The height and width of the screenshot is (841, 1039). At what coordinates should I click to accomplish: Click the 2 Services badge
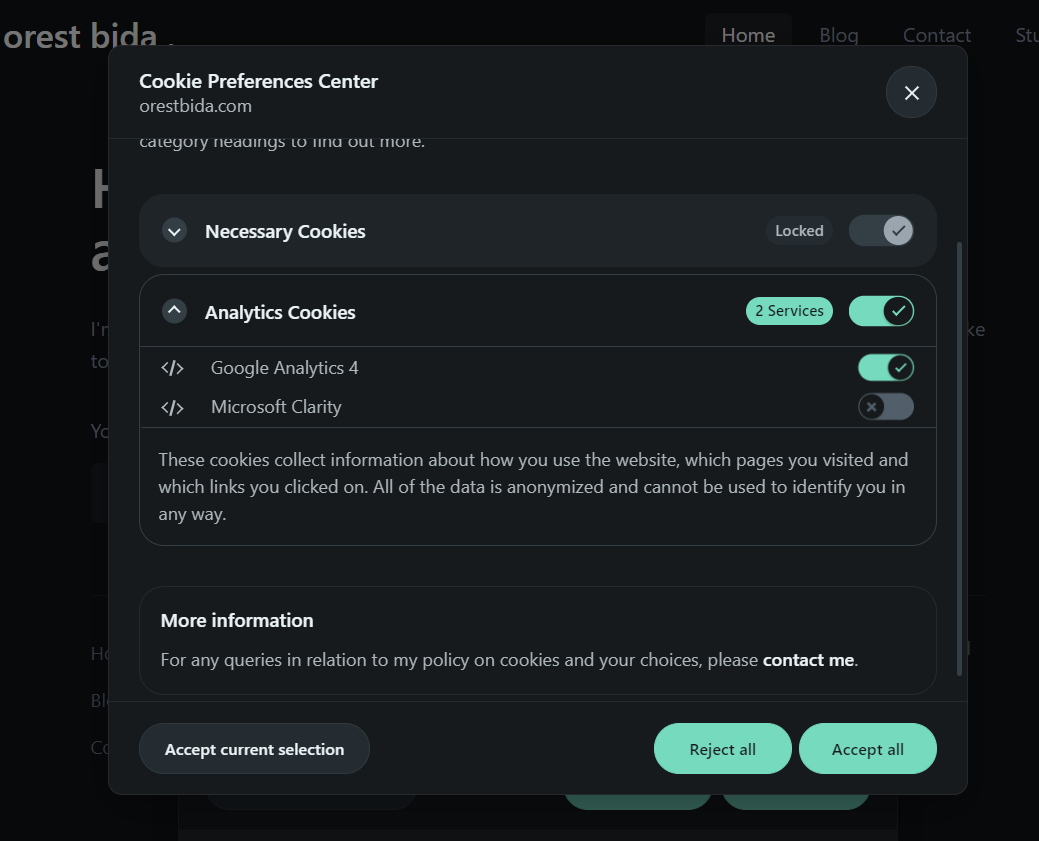pyautogui.click(x=789, y=311)
